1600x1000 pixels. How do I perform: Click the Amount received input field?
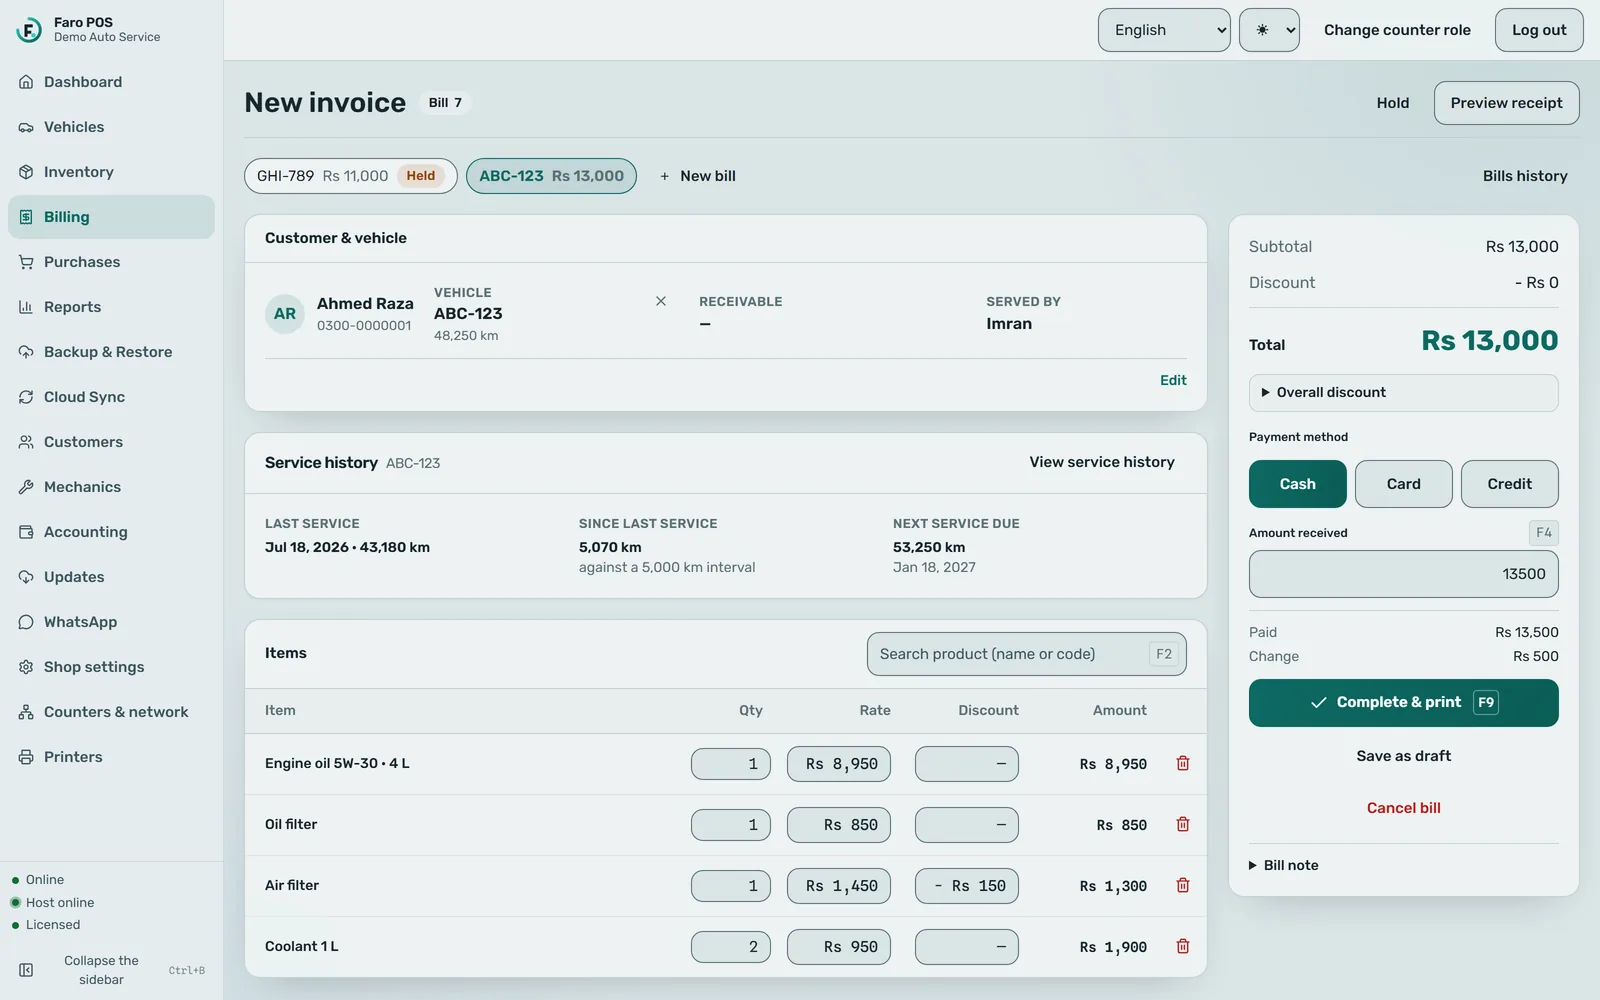[1404, 574]
